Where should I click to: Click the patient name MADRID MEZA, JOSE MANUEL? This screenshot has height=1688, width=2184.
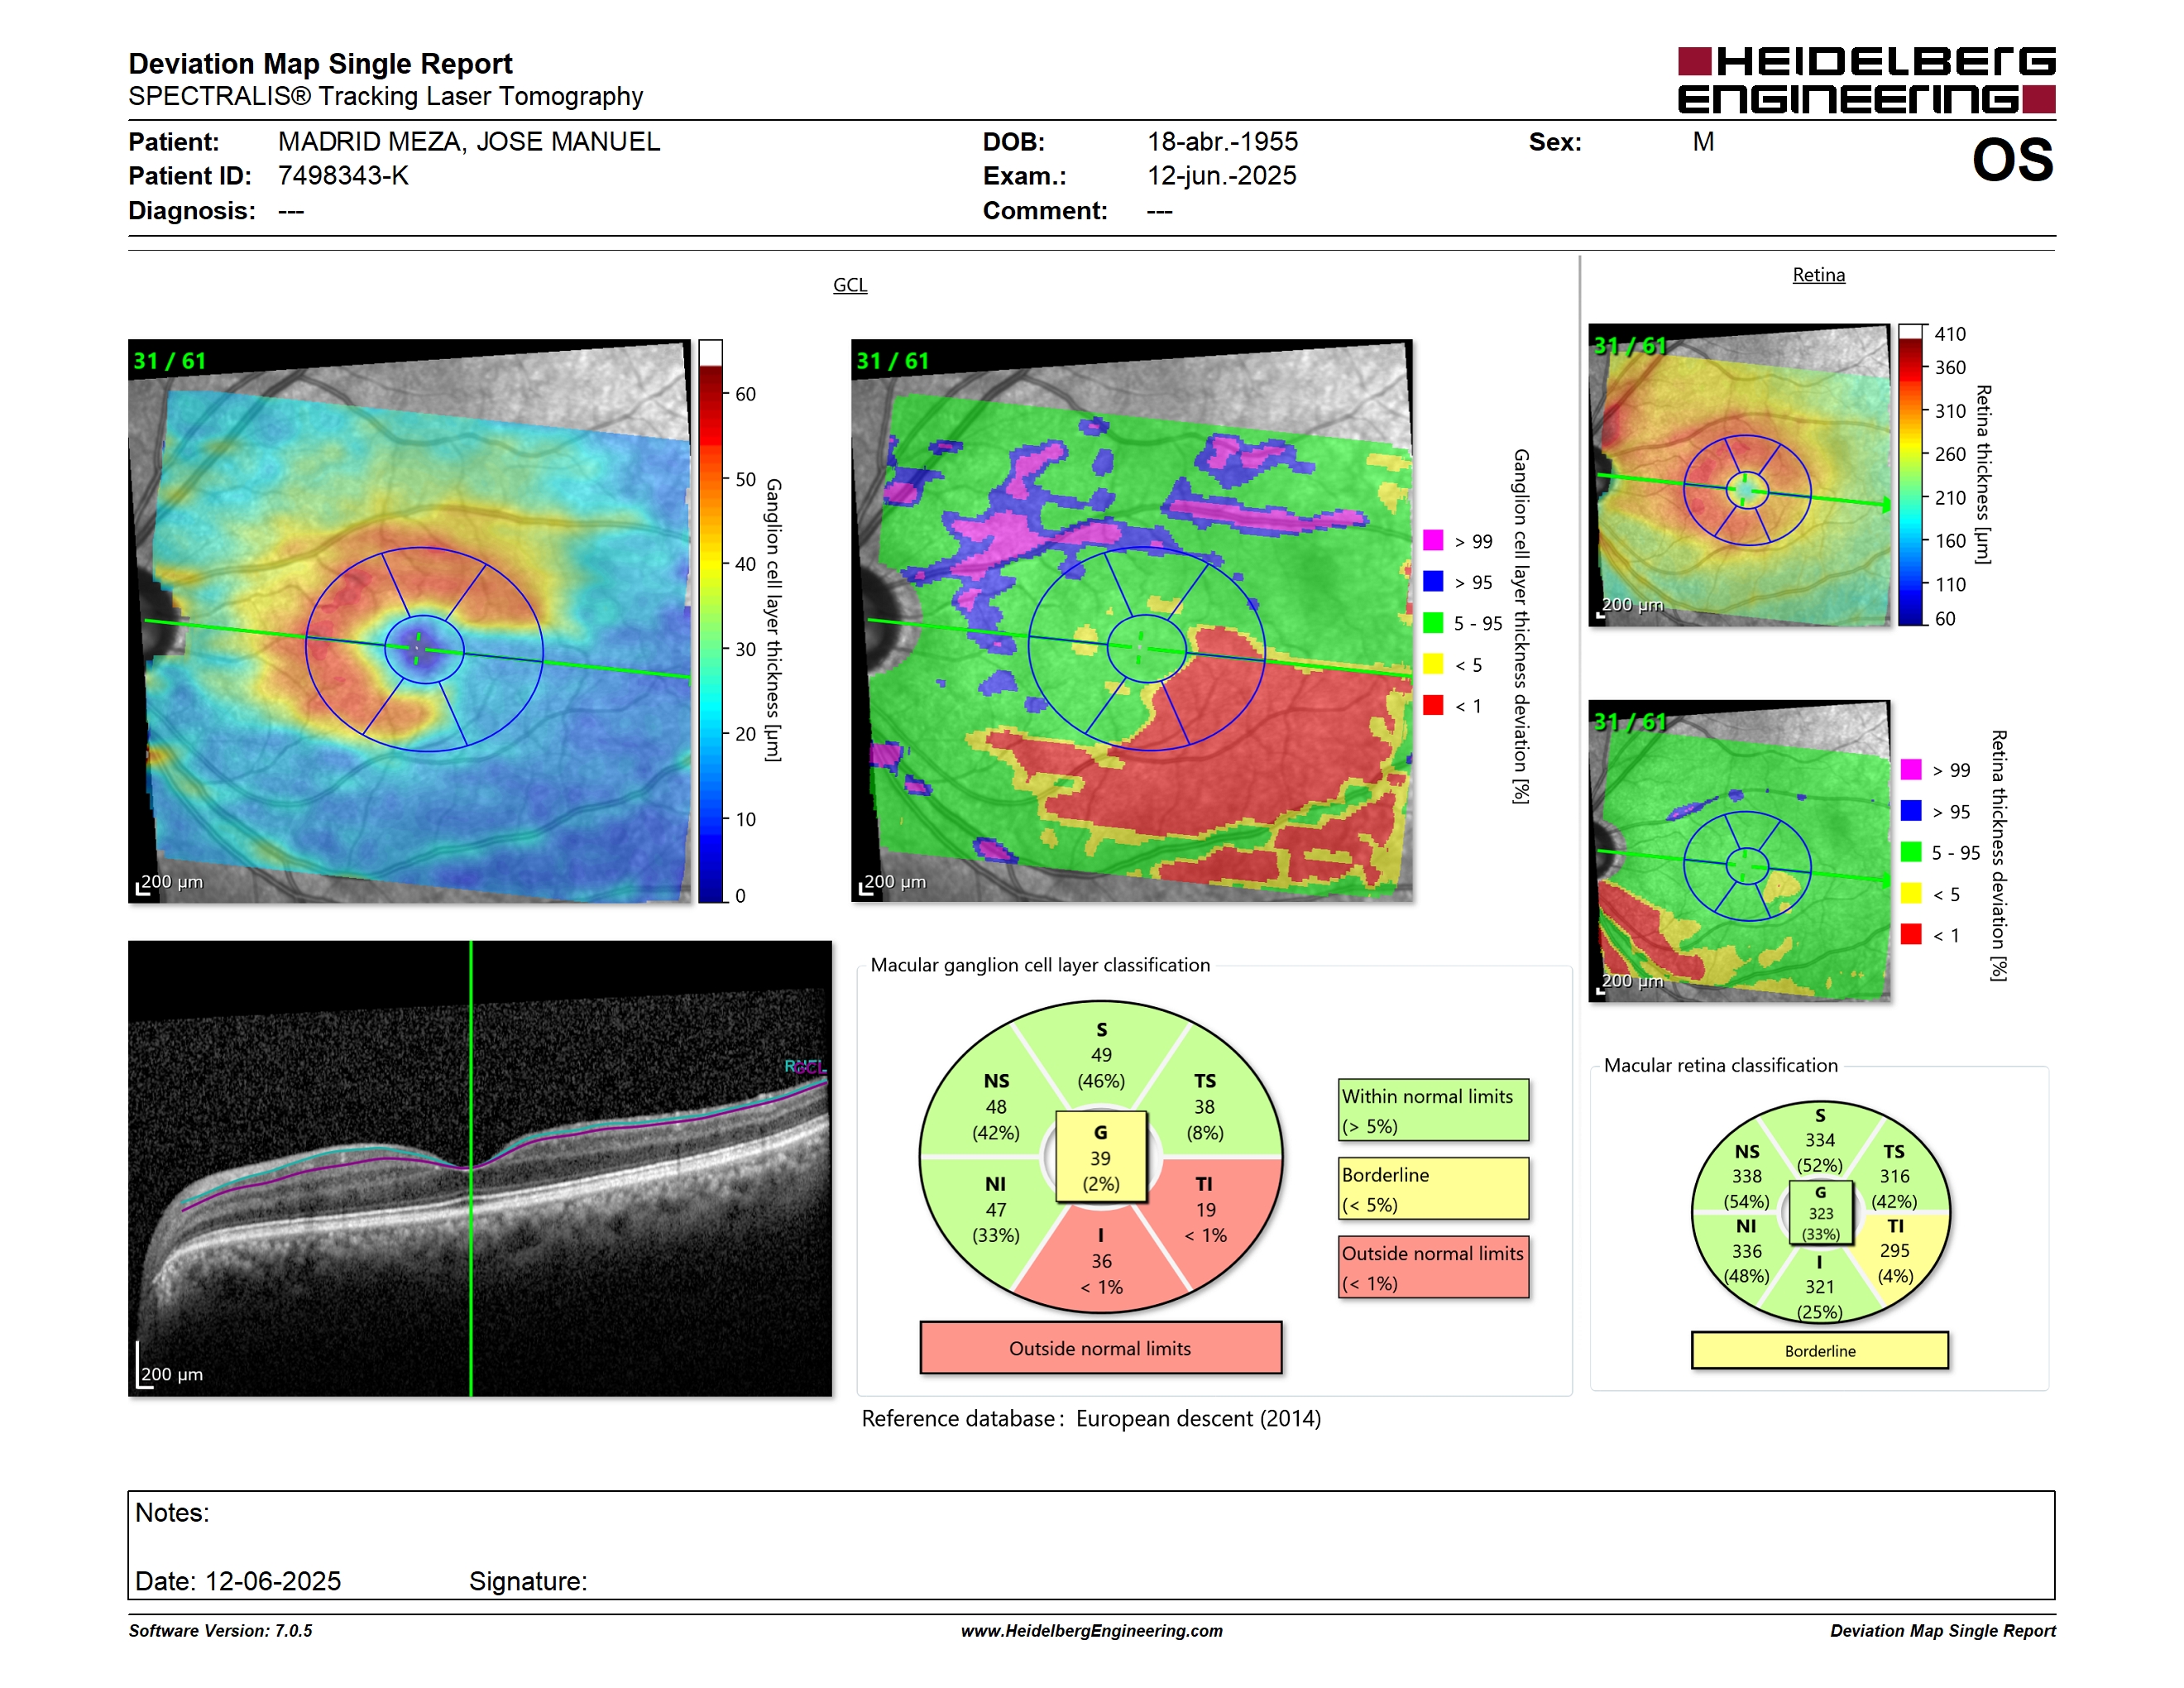(x=469, y=142)
